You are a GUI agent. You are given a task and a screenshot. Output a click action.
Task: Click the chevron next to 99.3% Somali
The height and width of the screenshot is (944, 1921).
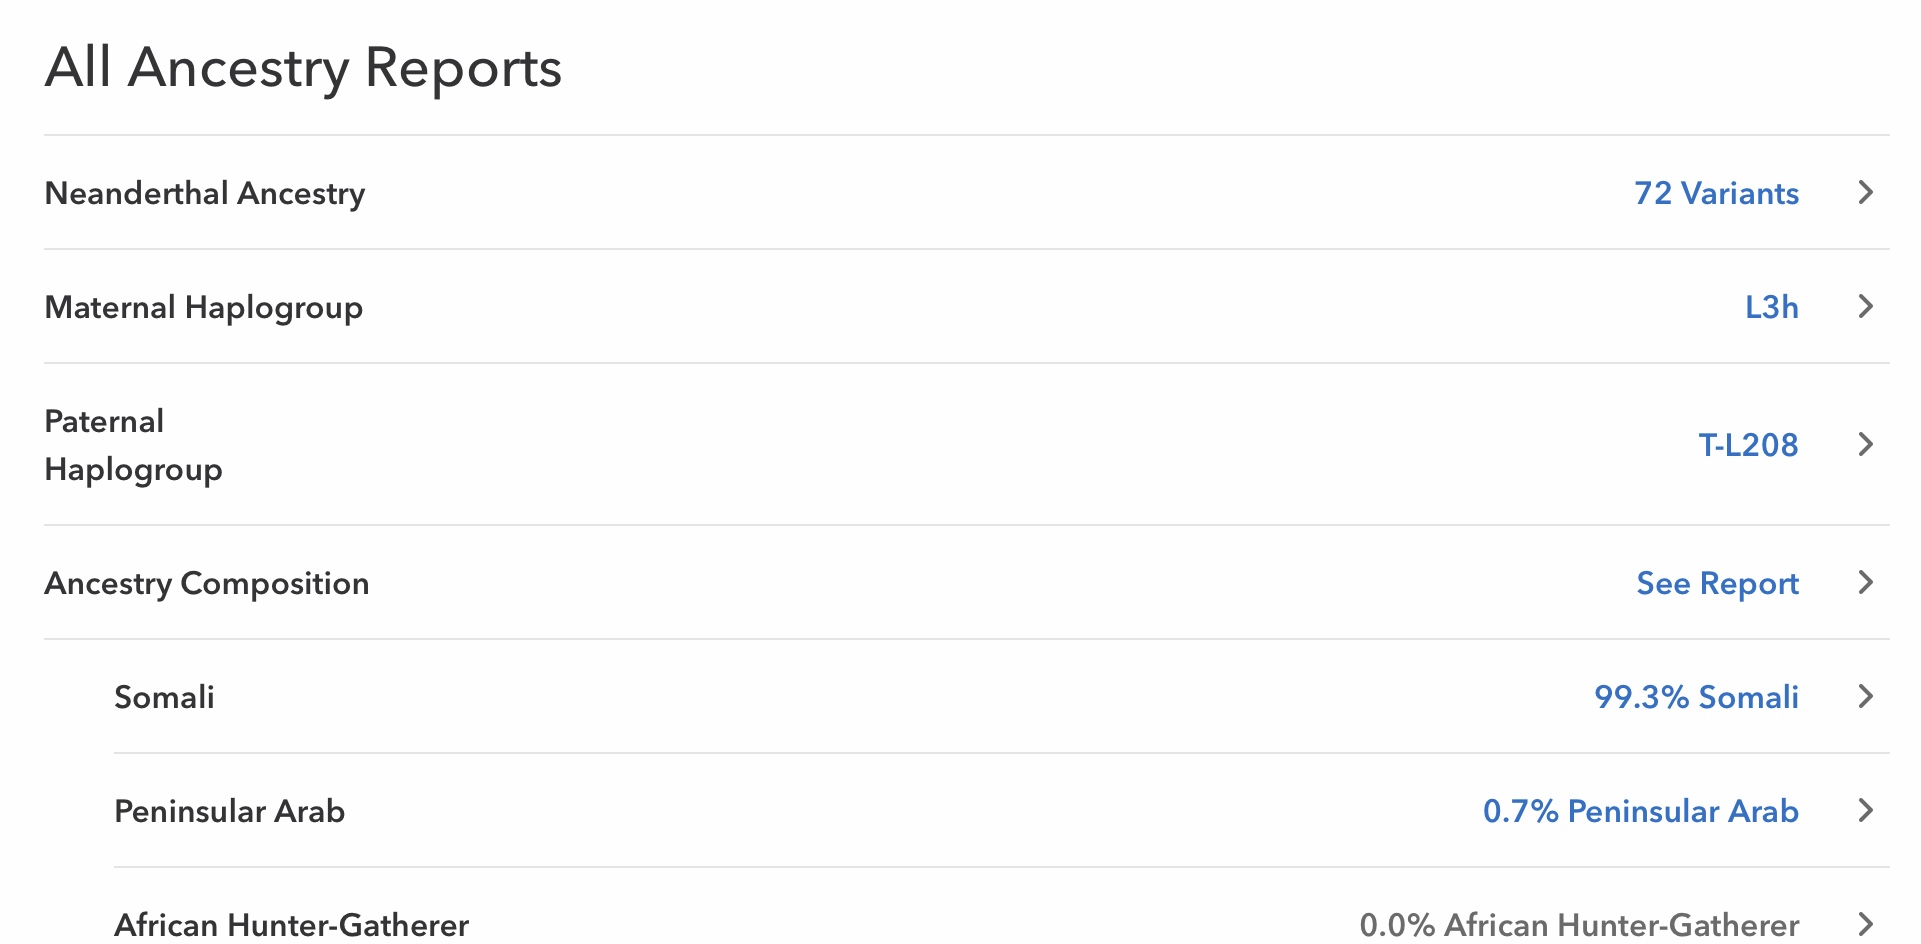tap(1865, 696)
